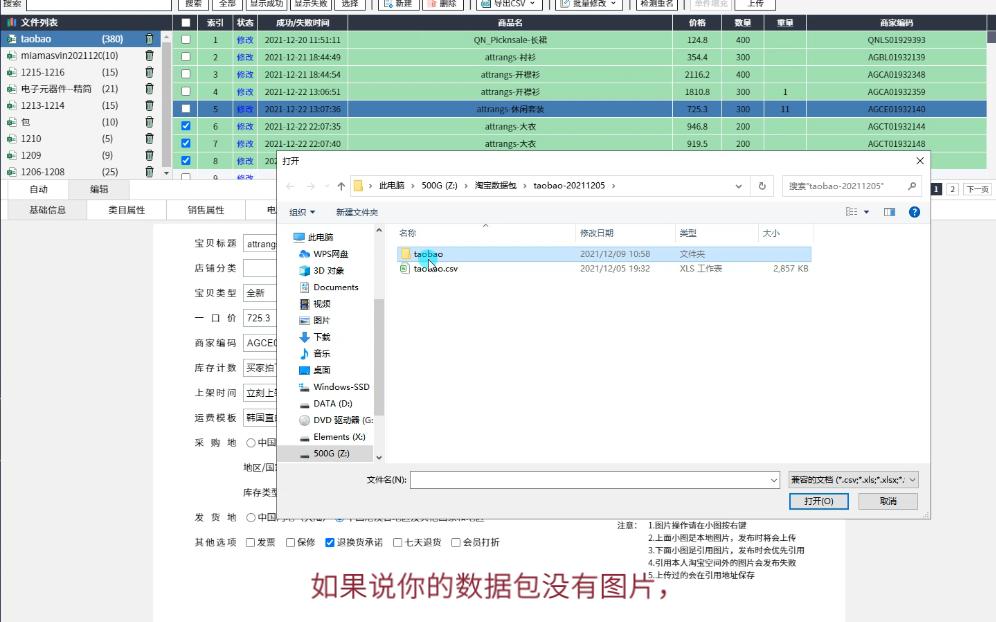Click the refresh icon beside the search box
996x622 pixels.
(763, 186)
